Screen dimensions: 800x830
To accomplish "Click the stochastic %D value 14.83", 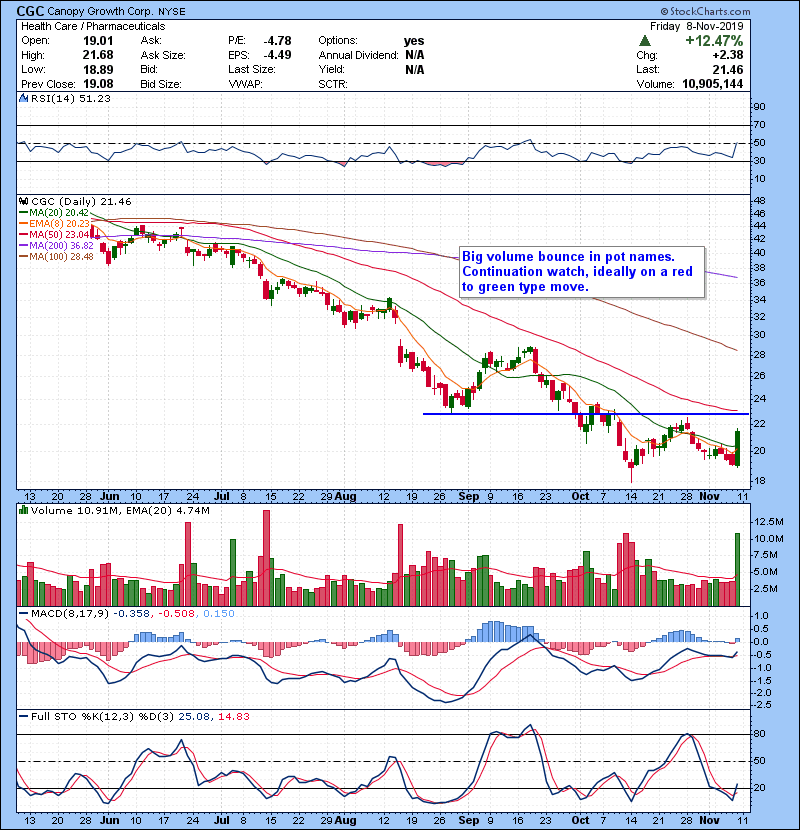I will pos(233,716).
